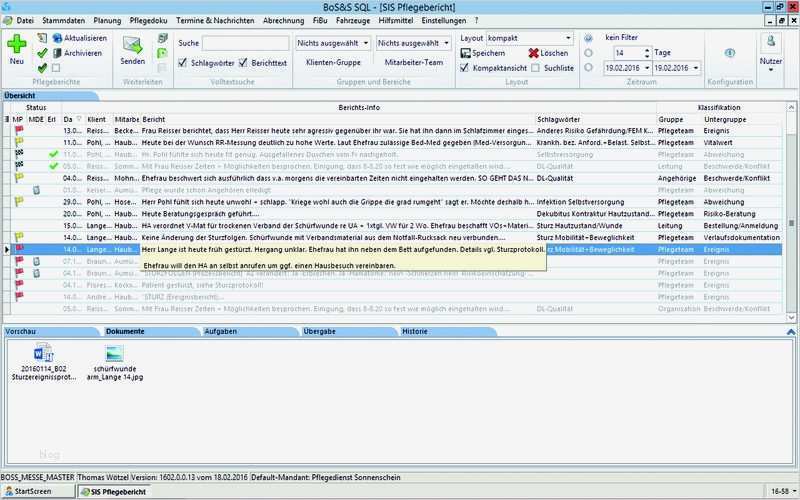Click the top icon in Weiterleiten group
Screen dimensions: 800x500
tap(162, 38)
